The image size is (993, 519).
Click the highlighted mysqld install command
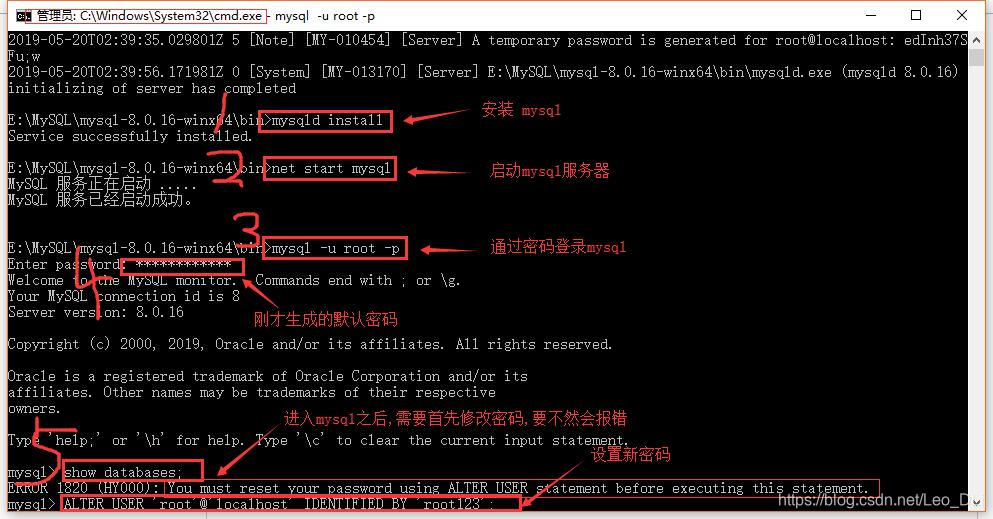pyautogui.click(x=327, y=120)
